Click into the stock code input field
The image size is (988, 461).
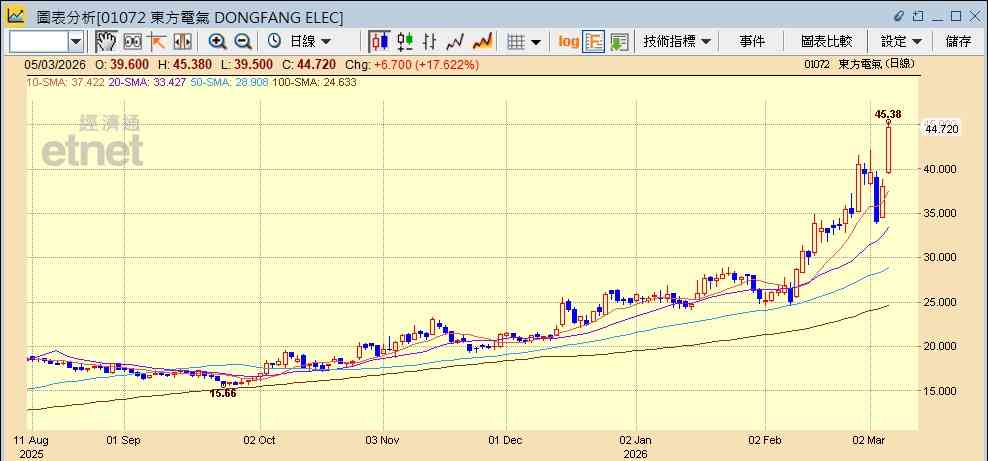(38, 42)
